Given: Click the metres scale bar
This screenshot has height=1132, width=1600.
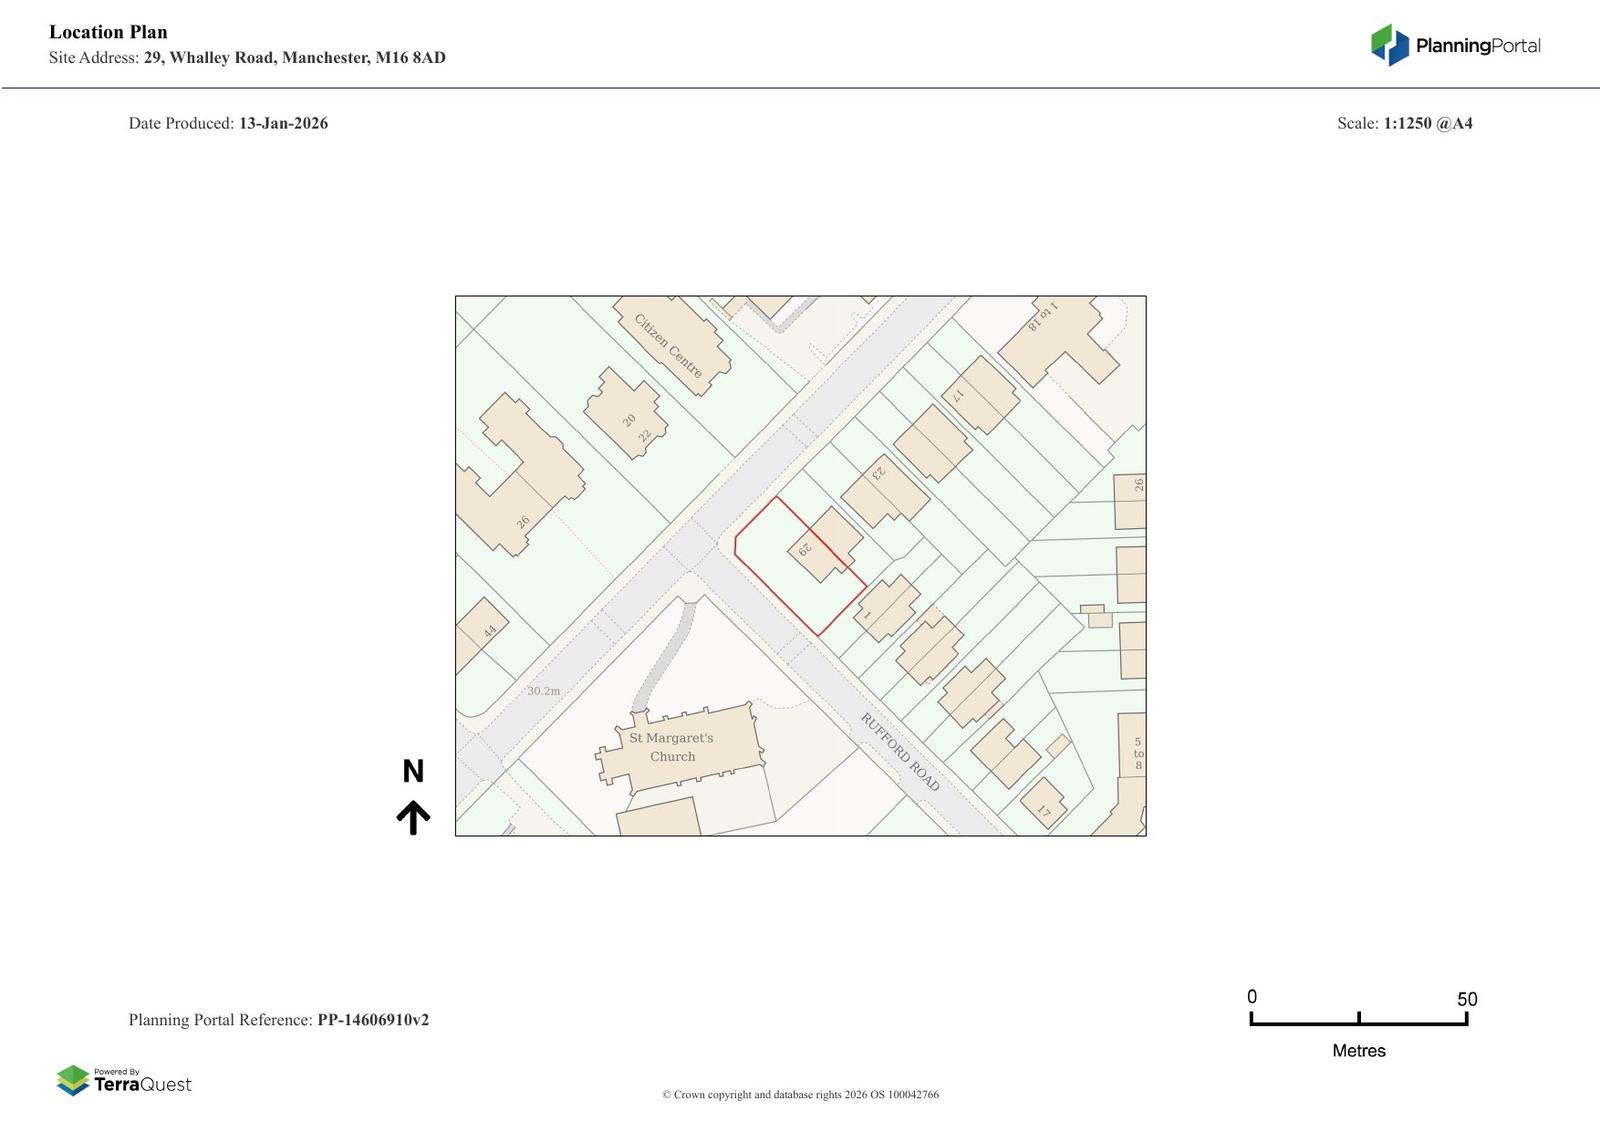Looking at the screenshot, I should [x=1358, y=1021].
